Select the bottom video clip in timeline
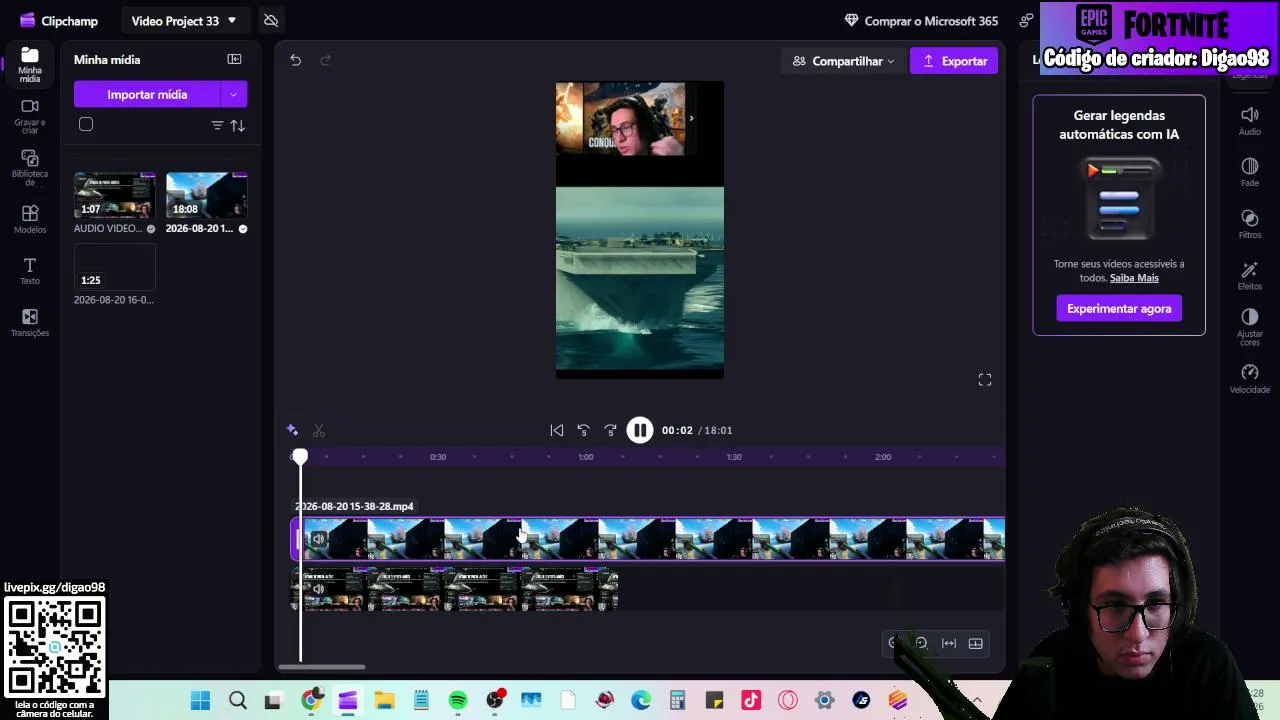Image resolution: width=1280 pixels, height=720 pixels. [455, 588]
